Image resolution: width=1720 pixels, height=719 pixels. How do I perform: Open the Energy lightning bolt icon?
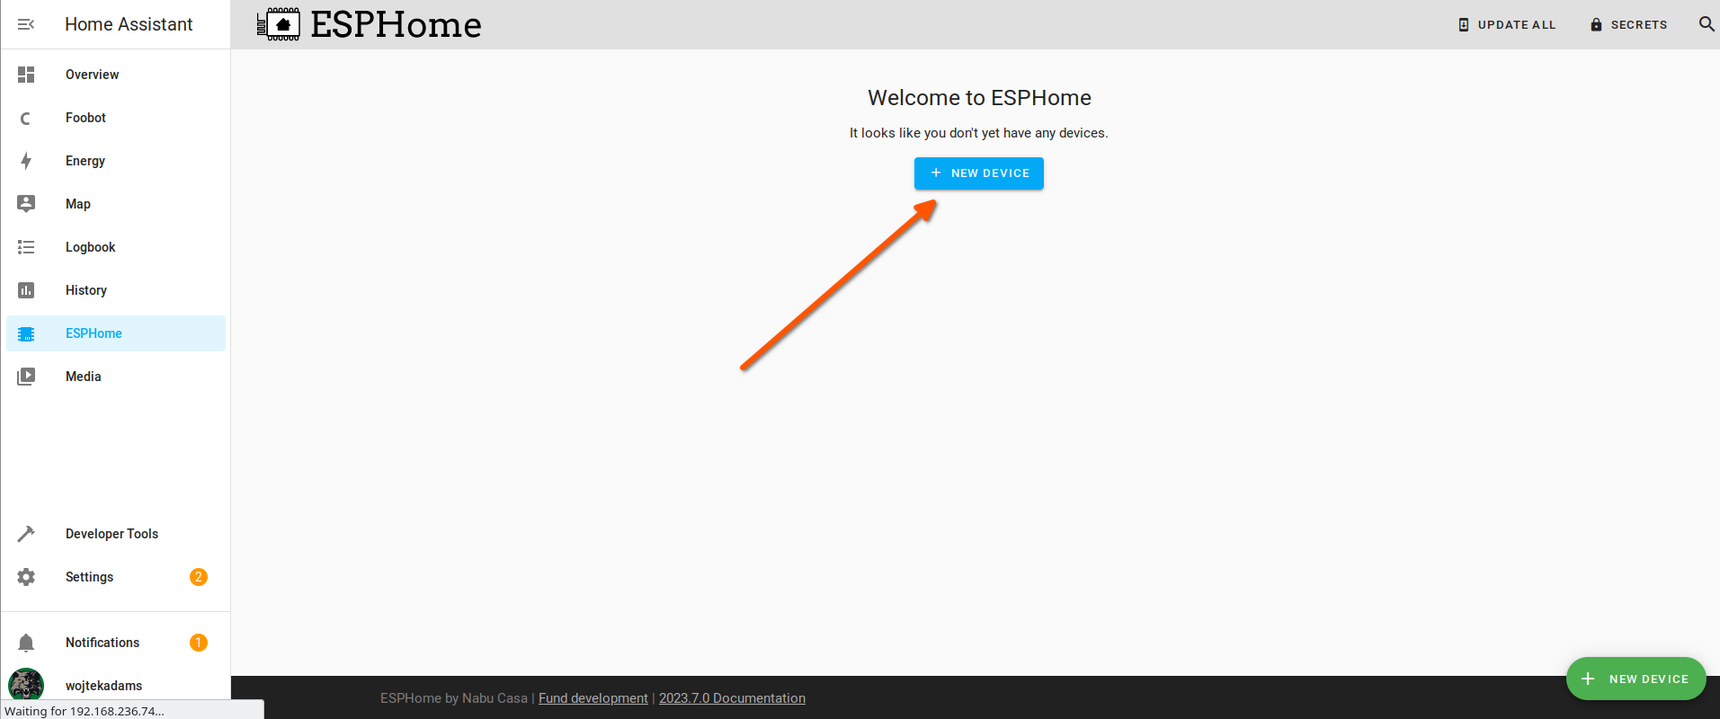point(26,161)
